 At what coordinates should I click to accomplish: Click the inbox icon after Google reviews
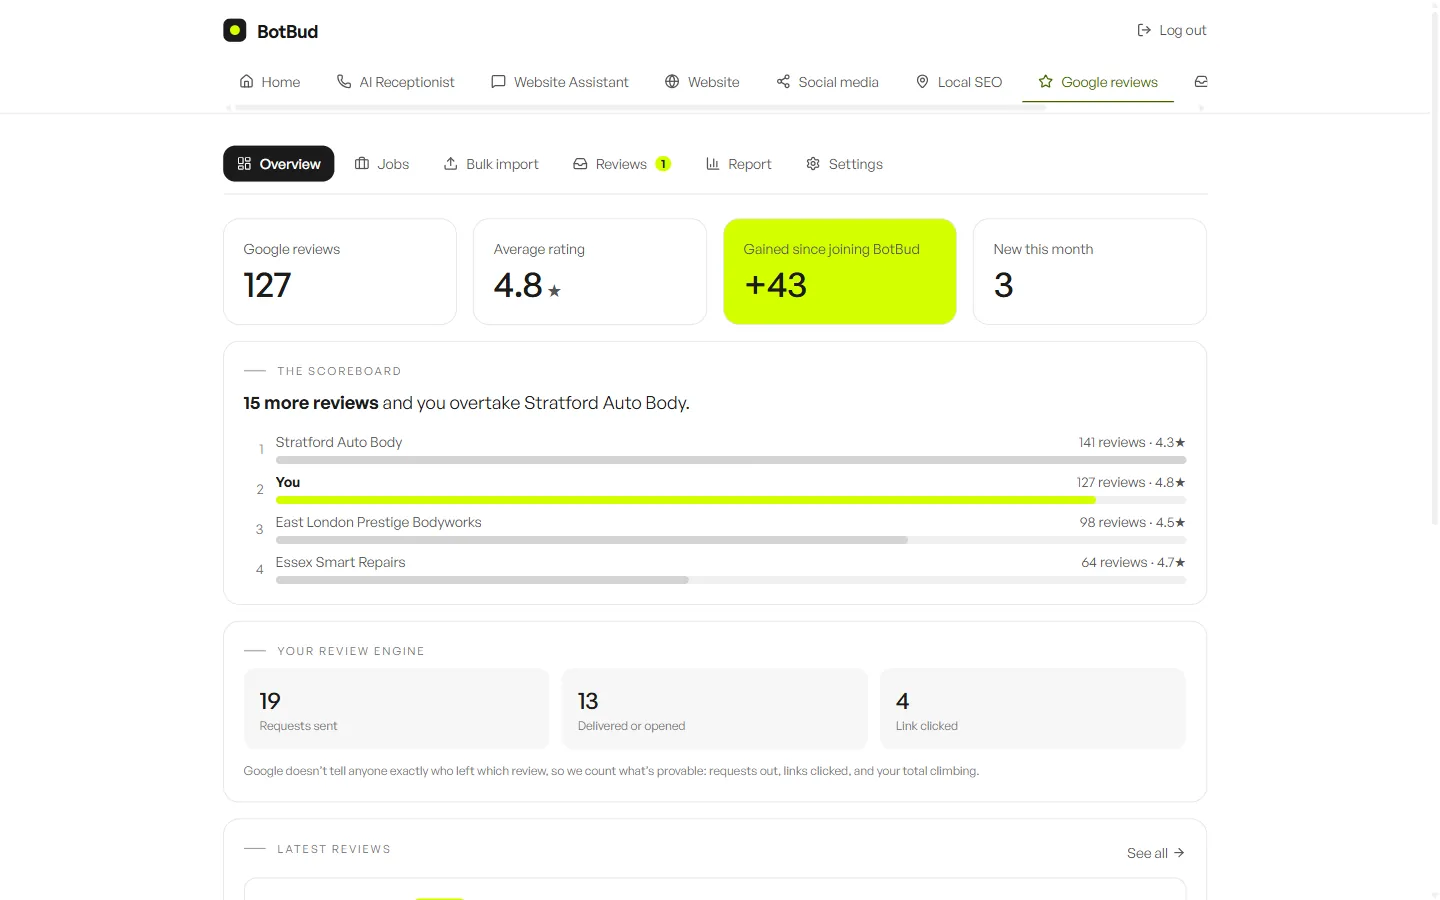1201,81
